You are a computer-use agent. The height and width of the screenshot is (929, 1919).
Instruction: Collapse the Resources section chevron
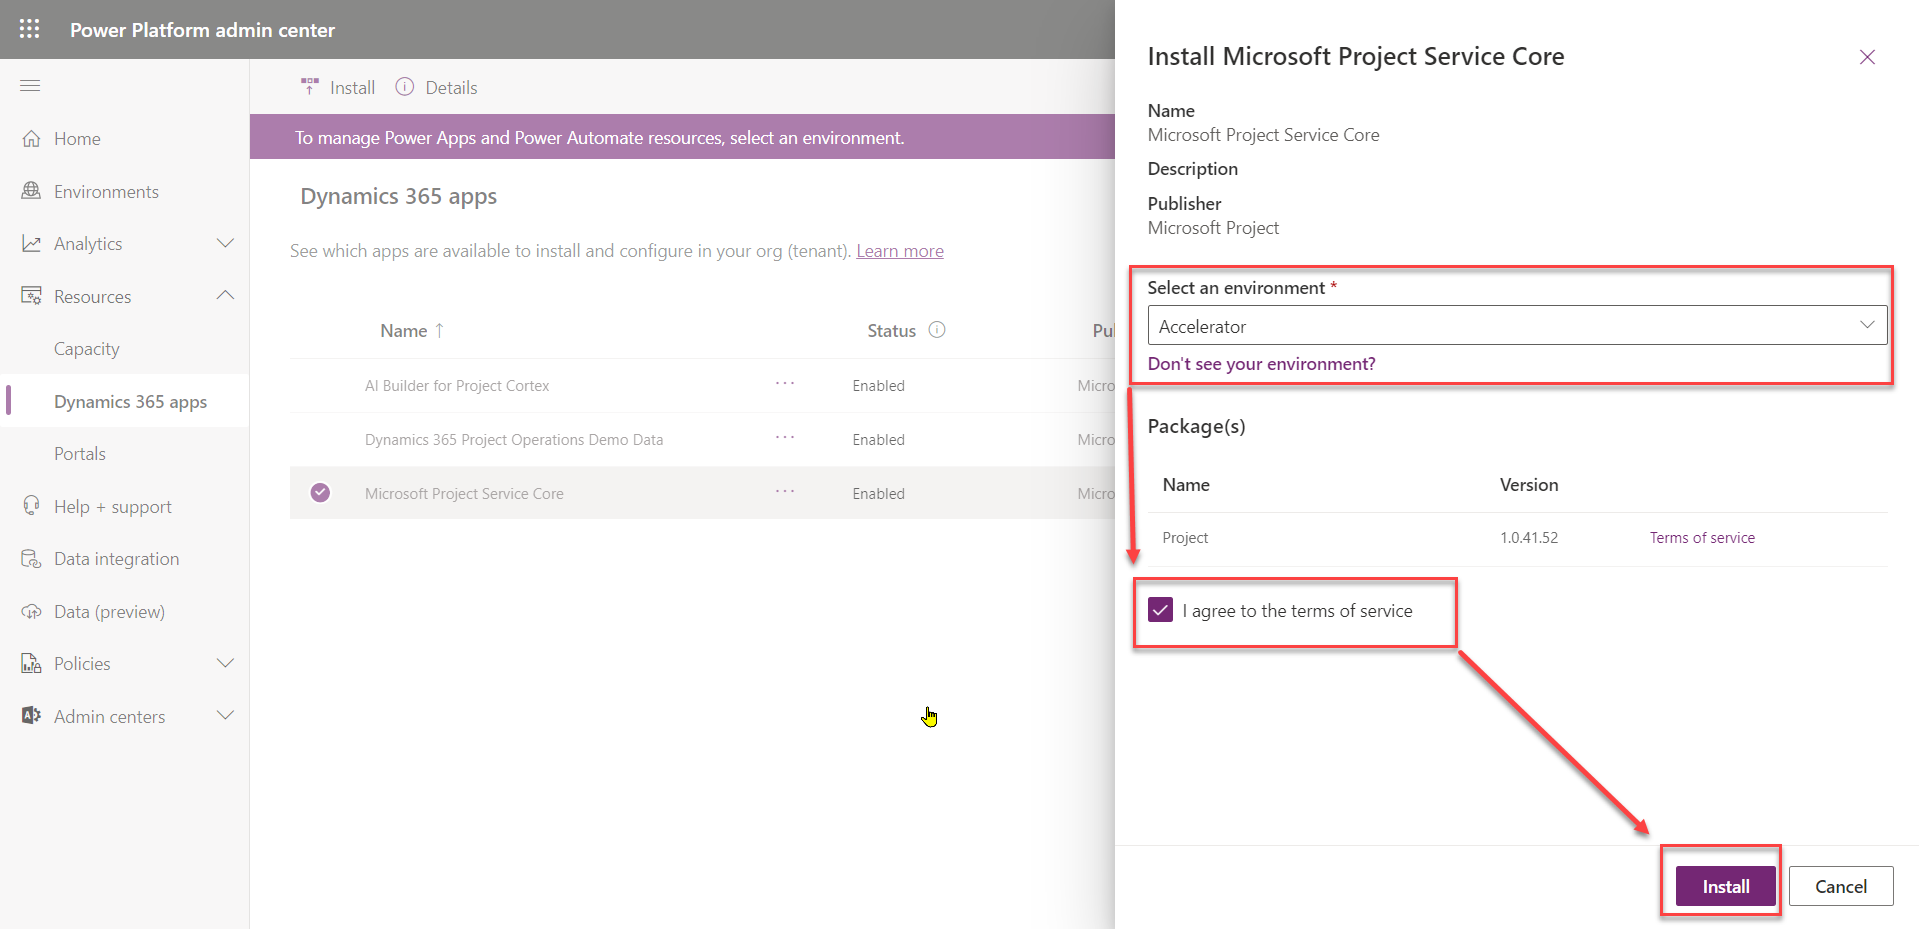[x=226, y=295]
